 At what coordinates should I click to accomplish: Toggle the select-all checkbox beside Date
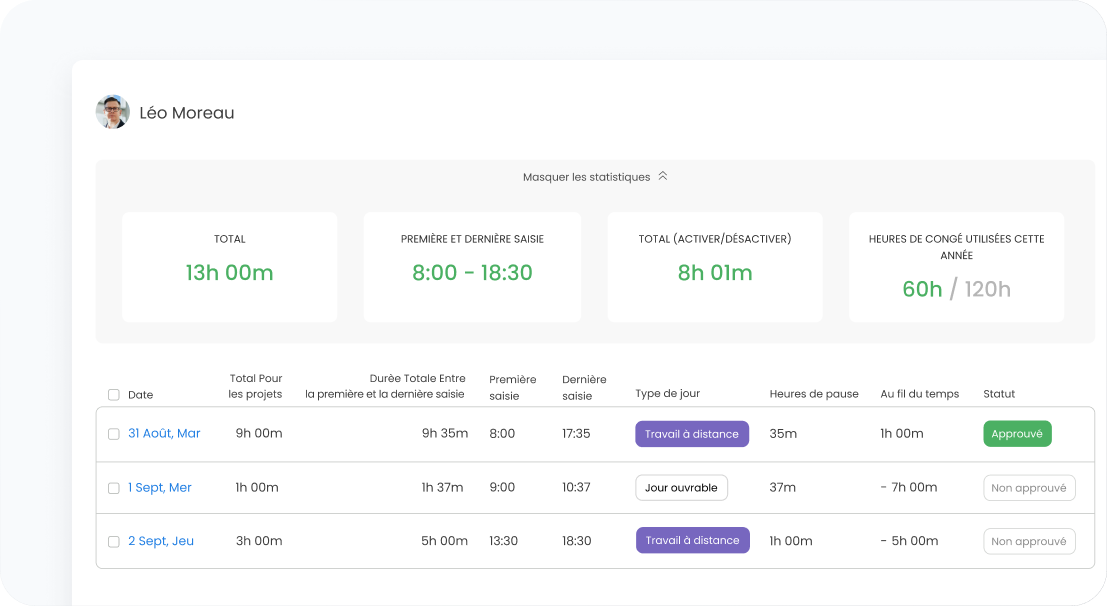pyautogui.click(x=114, y=395)
